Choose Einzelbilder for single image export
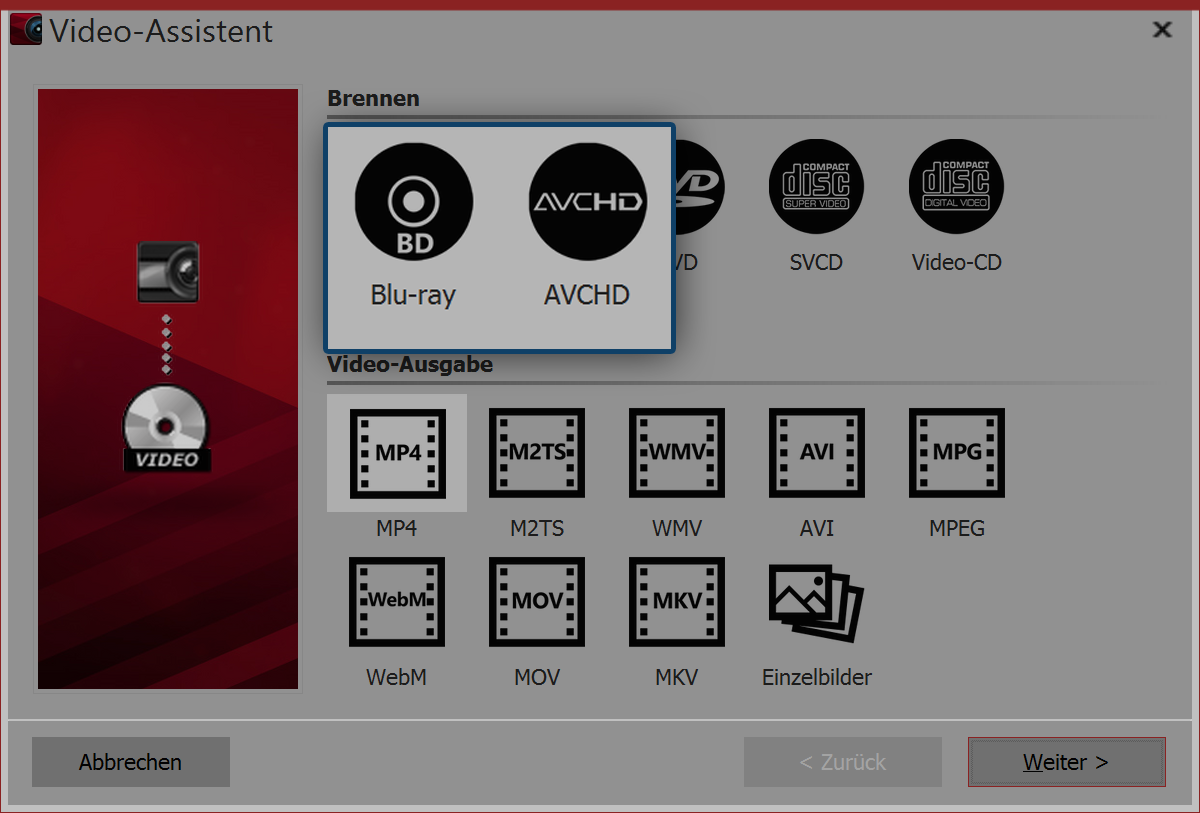1200x813 pixels. tap(816, 602)
